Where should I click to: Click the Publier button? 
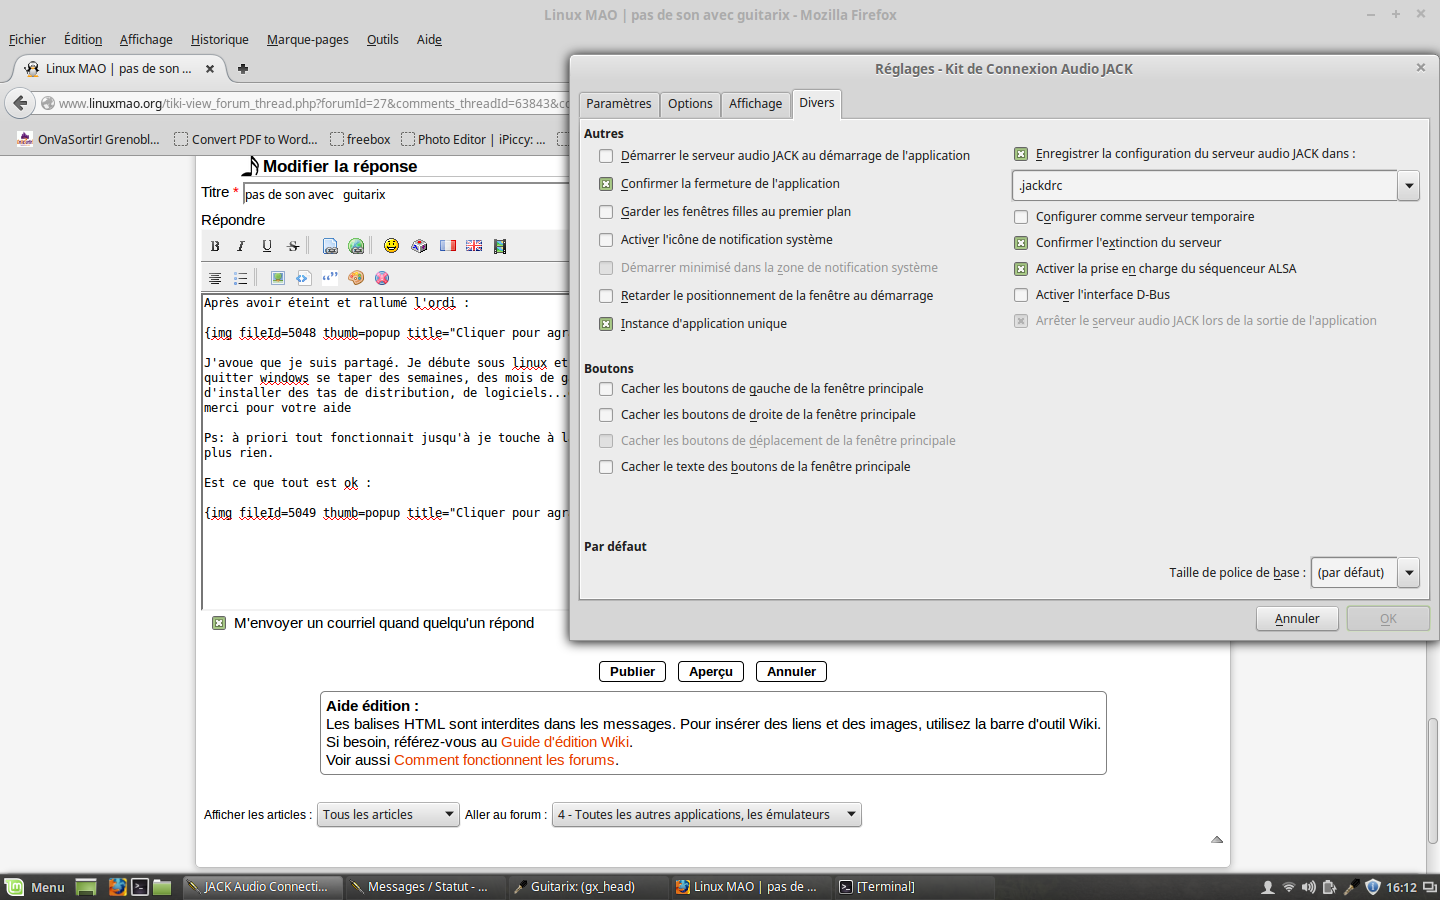pyautogui.click(x=632, y=672)
